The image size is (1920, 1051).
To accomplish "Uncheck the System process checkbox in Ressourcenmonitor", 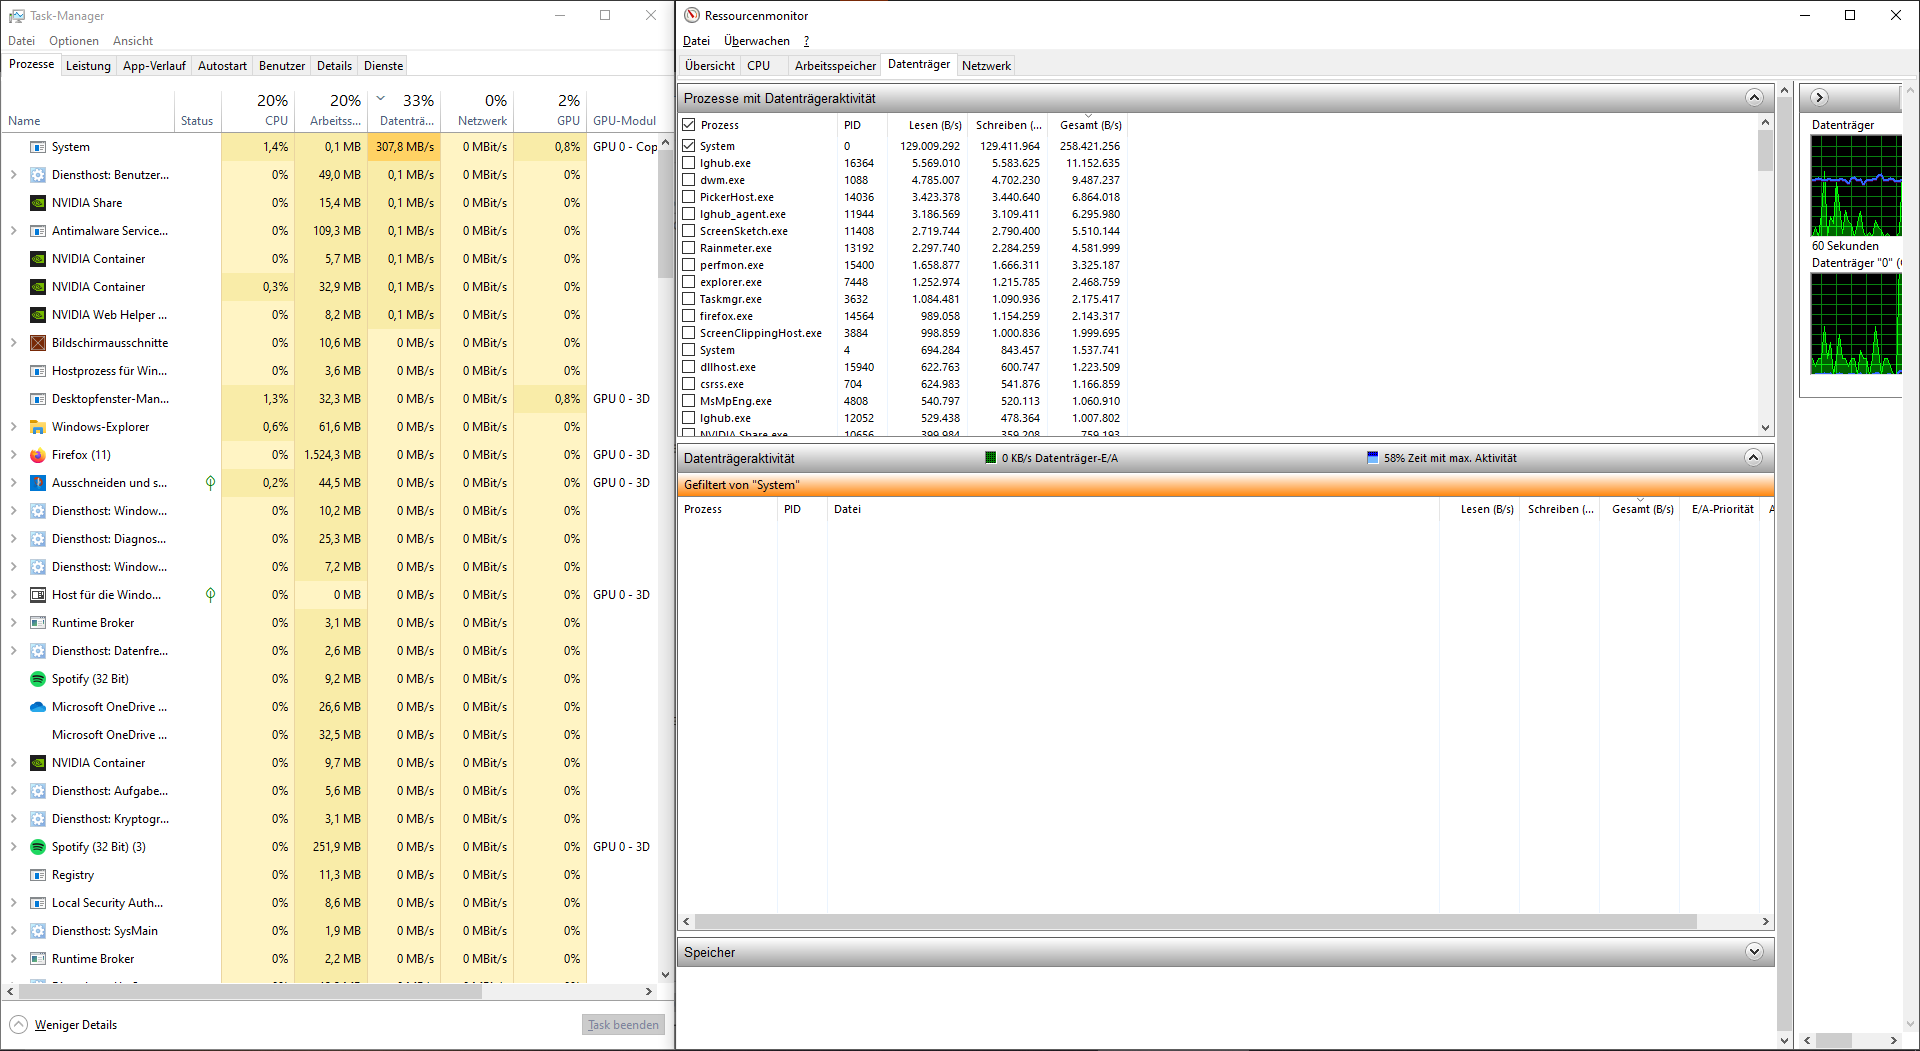I will tap(688, 145).
